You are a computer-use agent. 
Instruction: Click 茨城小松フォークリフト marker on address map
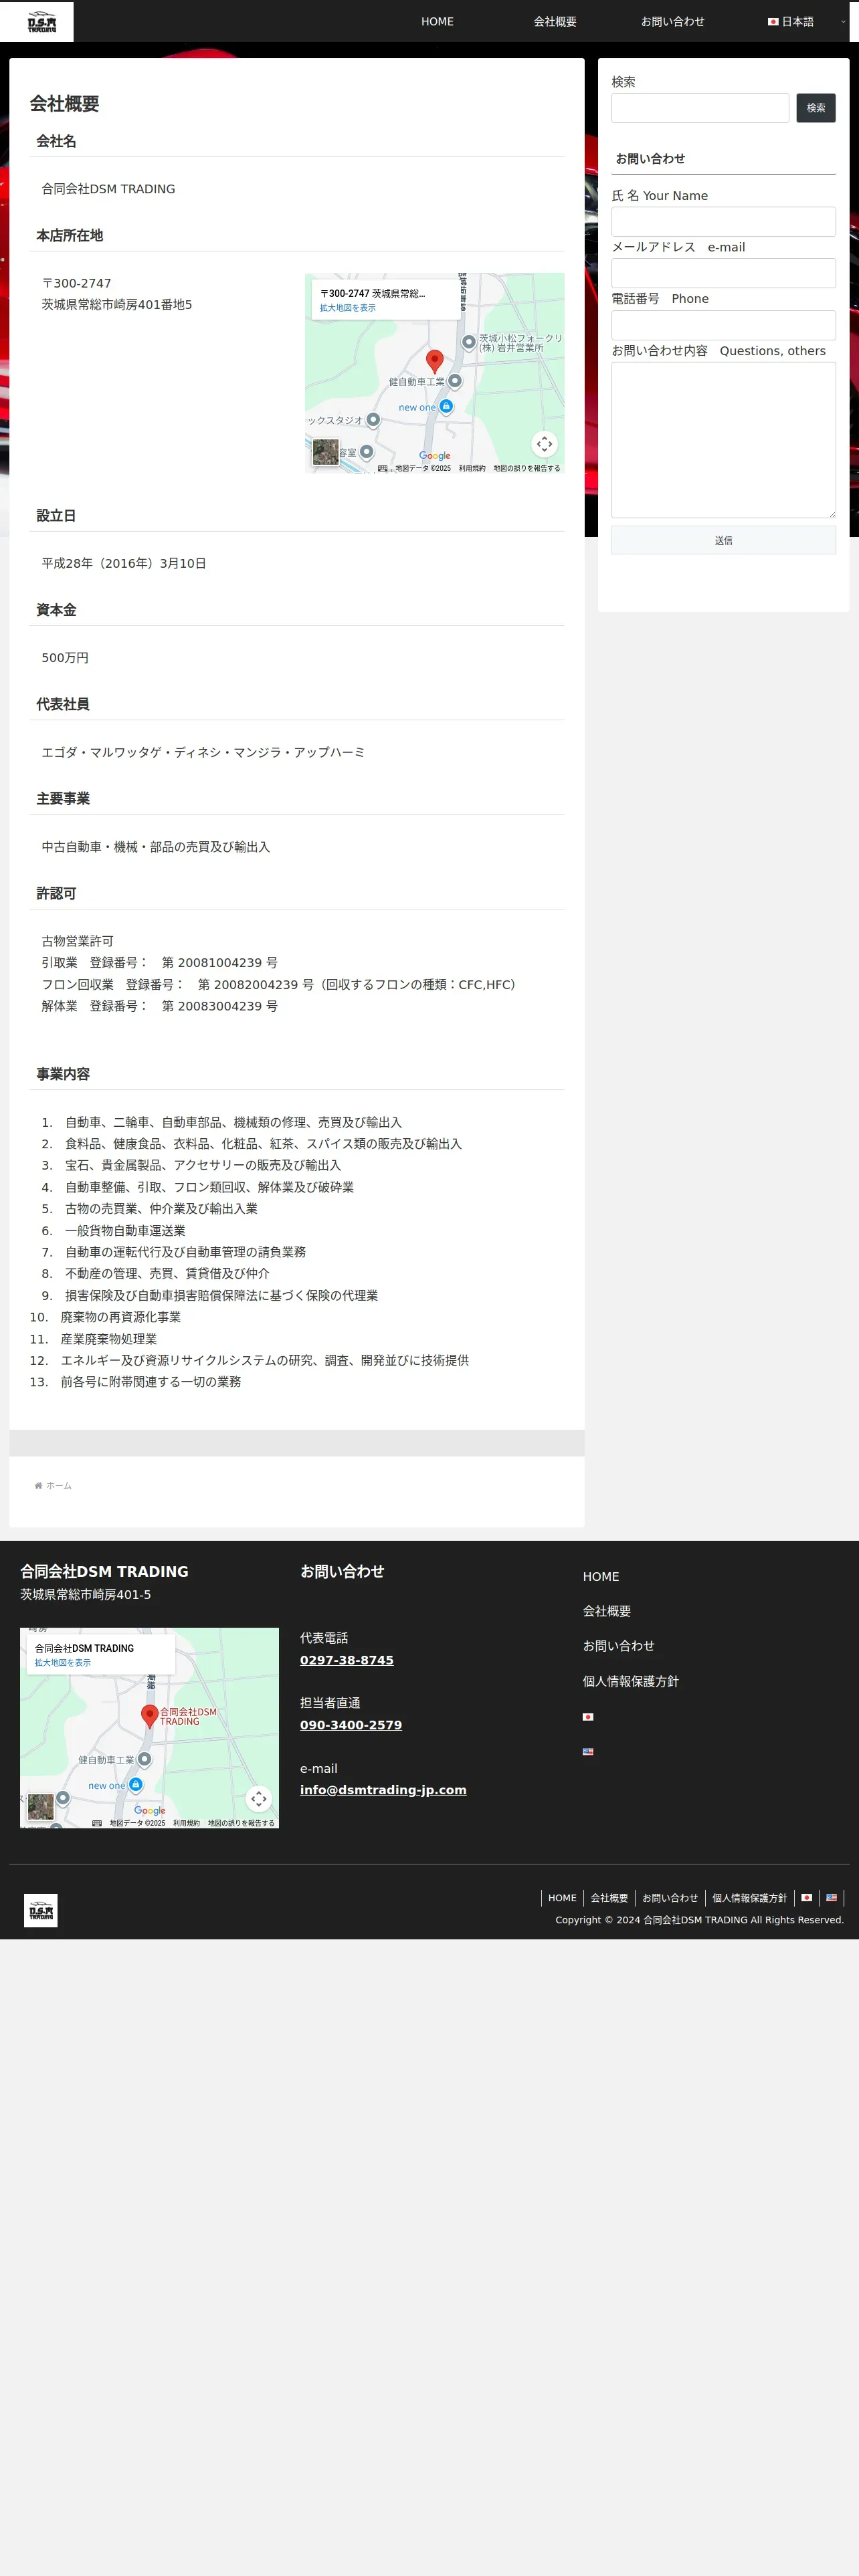468,342
